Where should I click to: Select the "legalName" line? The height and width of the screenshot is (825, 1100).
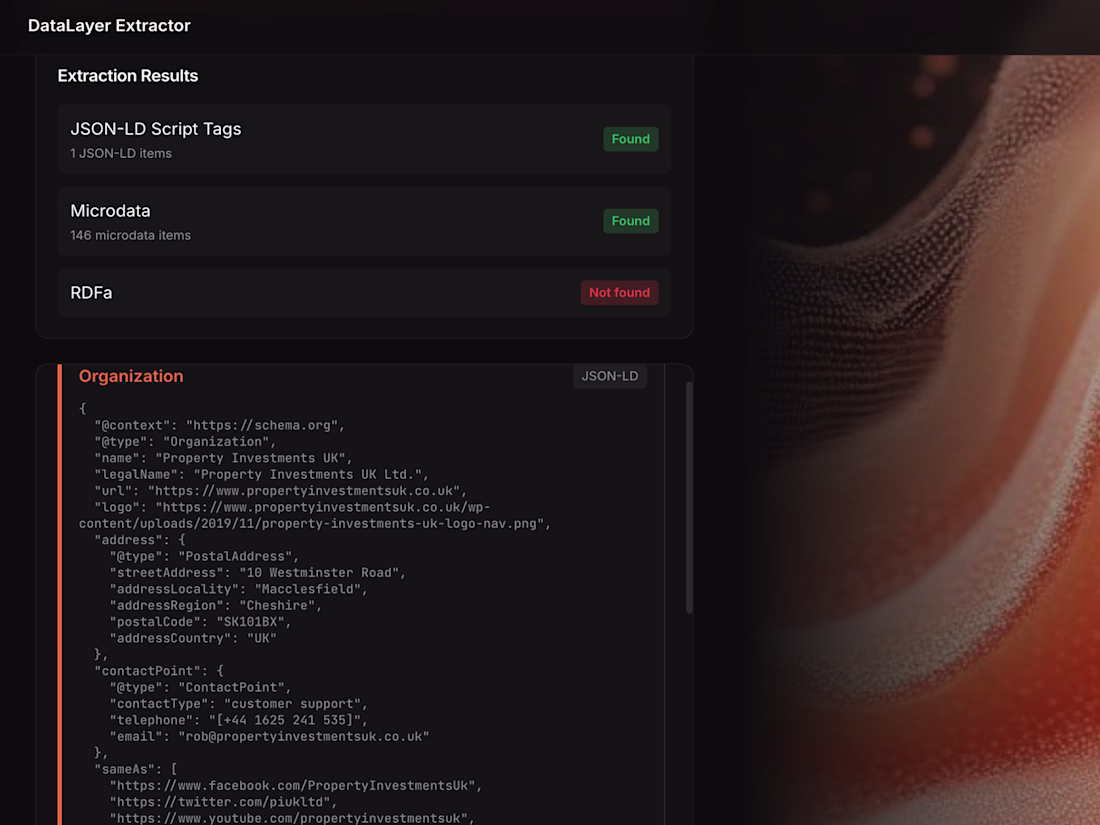pos(261,475)
